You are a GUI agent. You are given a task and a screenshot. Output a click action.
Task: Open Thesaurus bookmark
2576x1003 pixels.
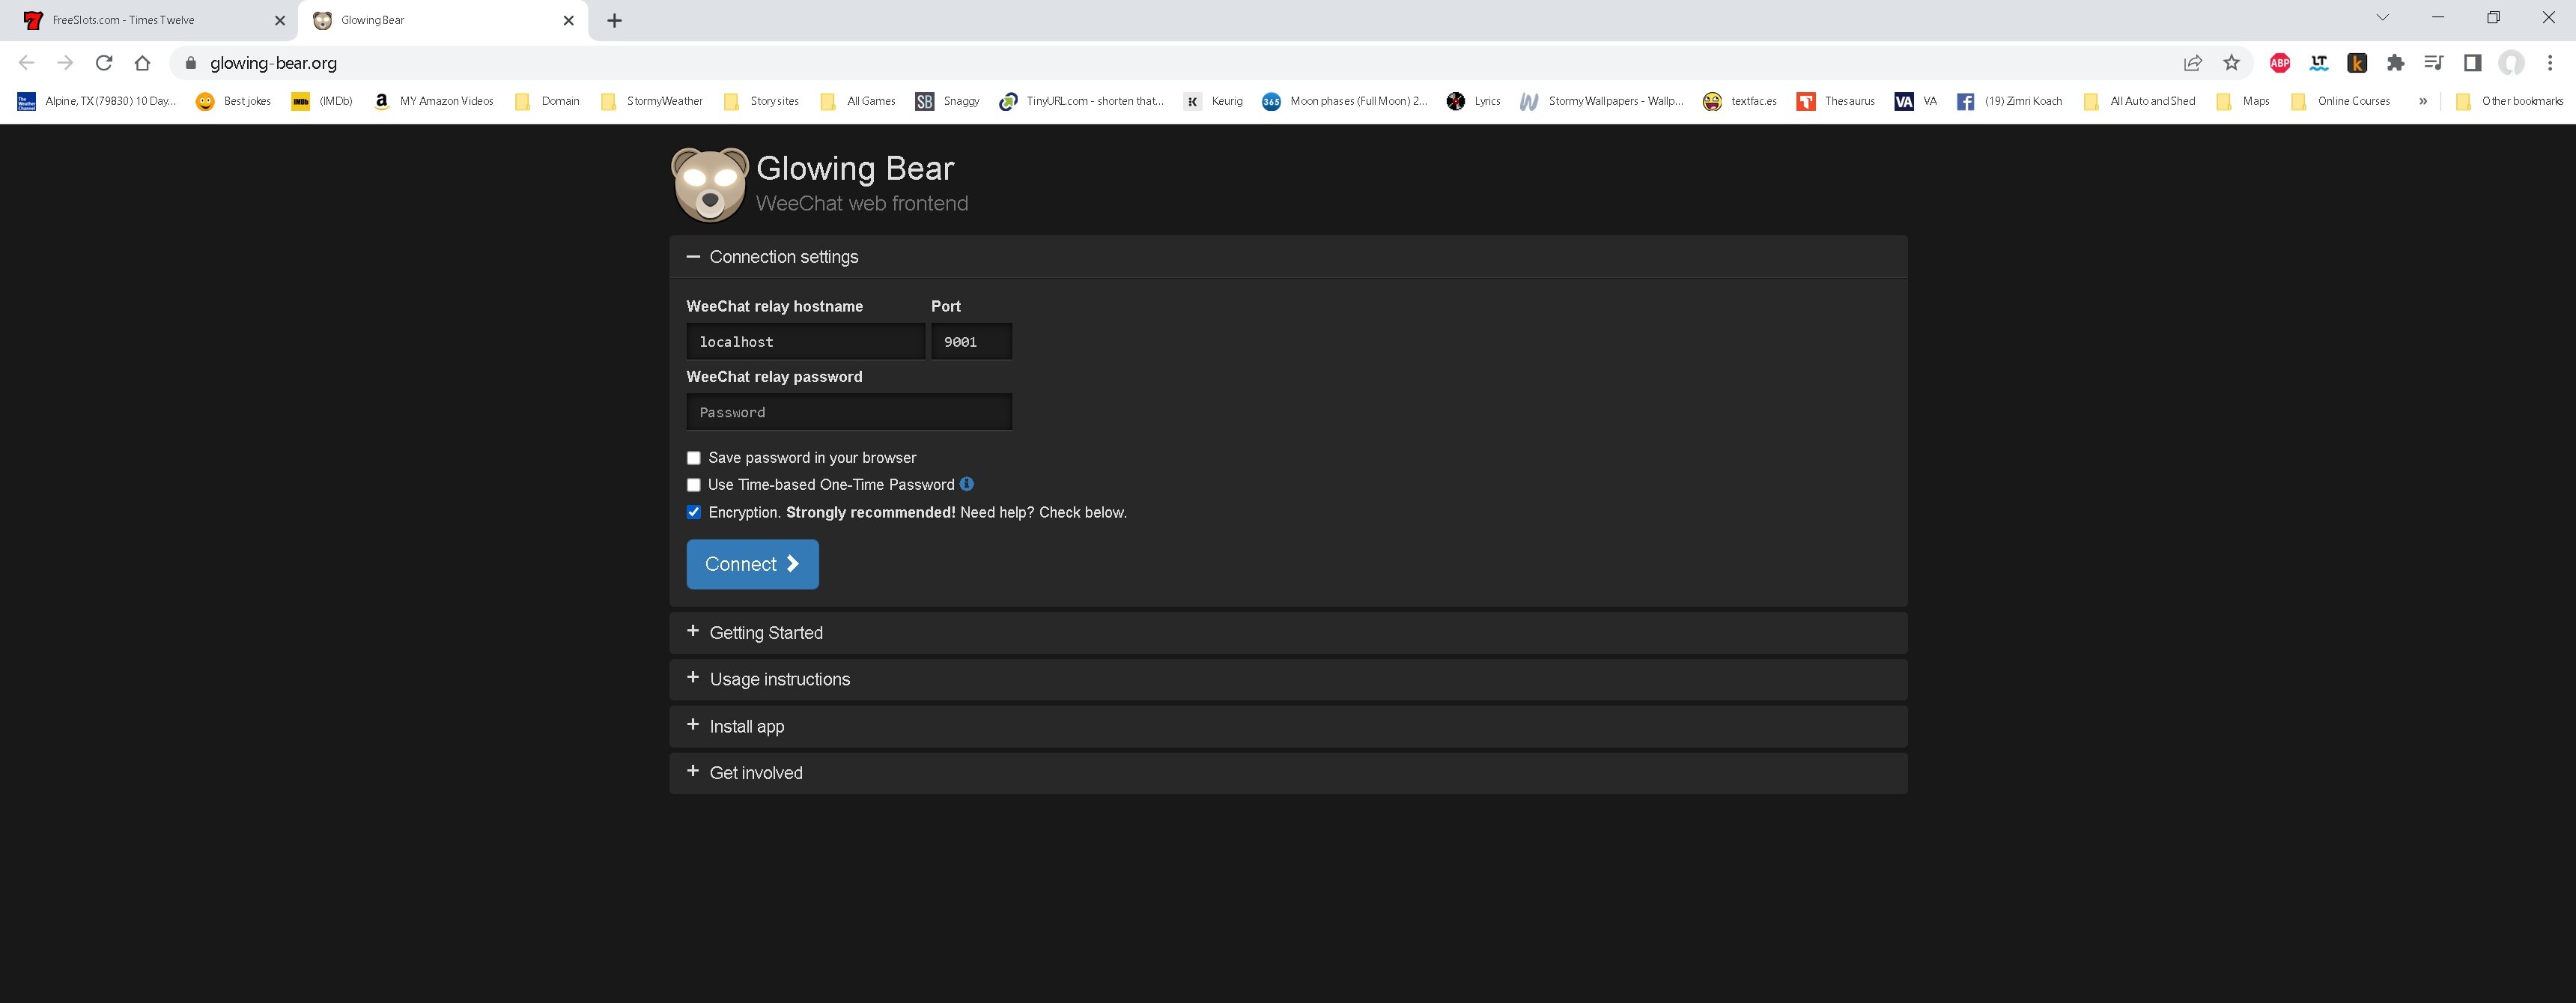click(x=1836, y=101)
